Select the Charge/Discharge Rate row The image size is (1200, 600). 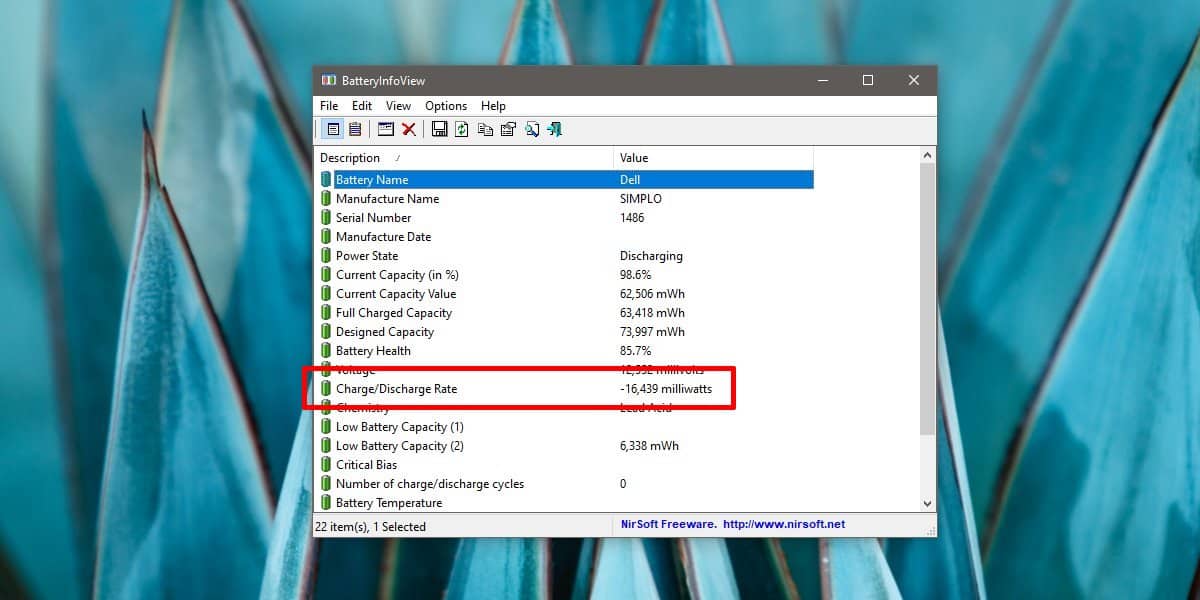coord(564,389)
